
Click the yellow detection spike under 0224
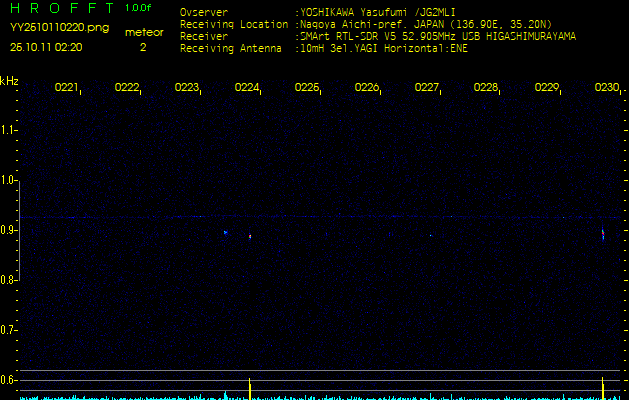(250, 389)
